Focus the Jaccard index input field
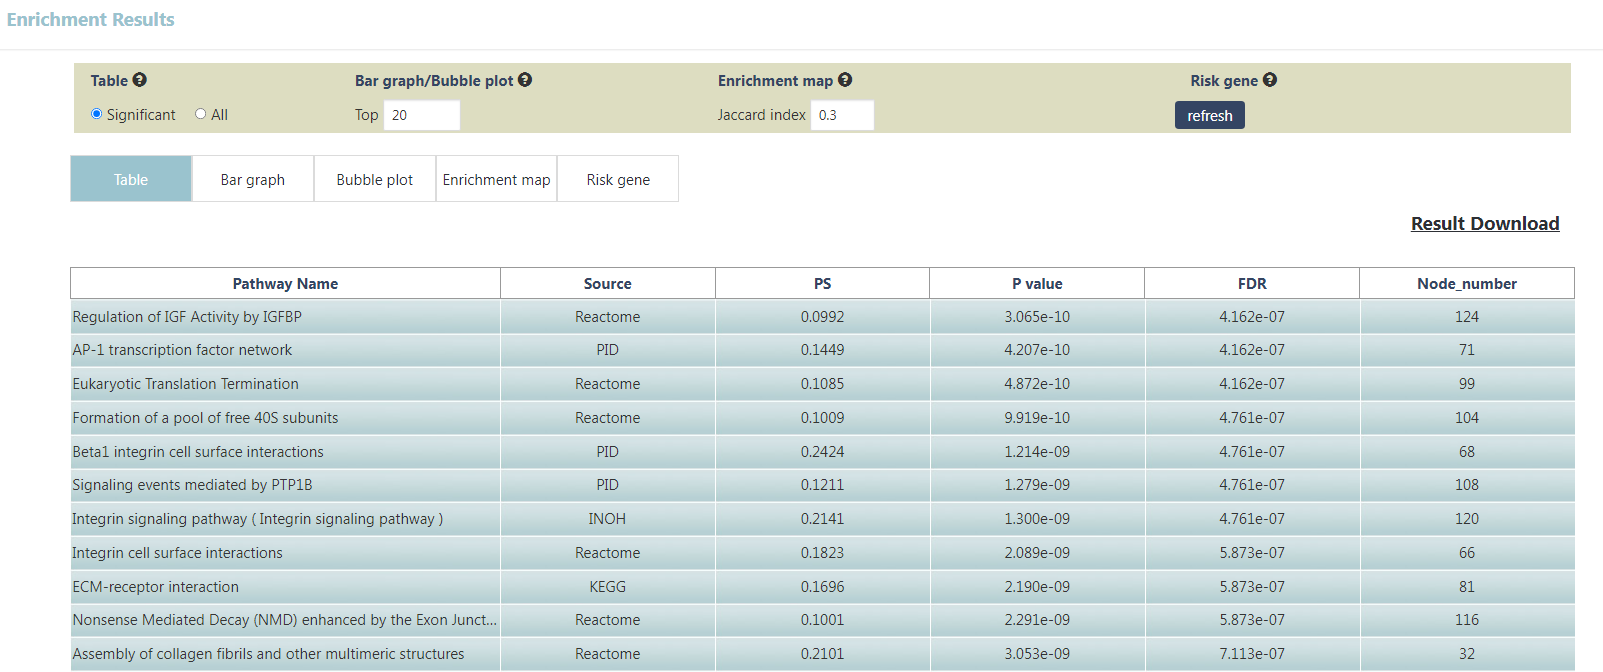 842,115
